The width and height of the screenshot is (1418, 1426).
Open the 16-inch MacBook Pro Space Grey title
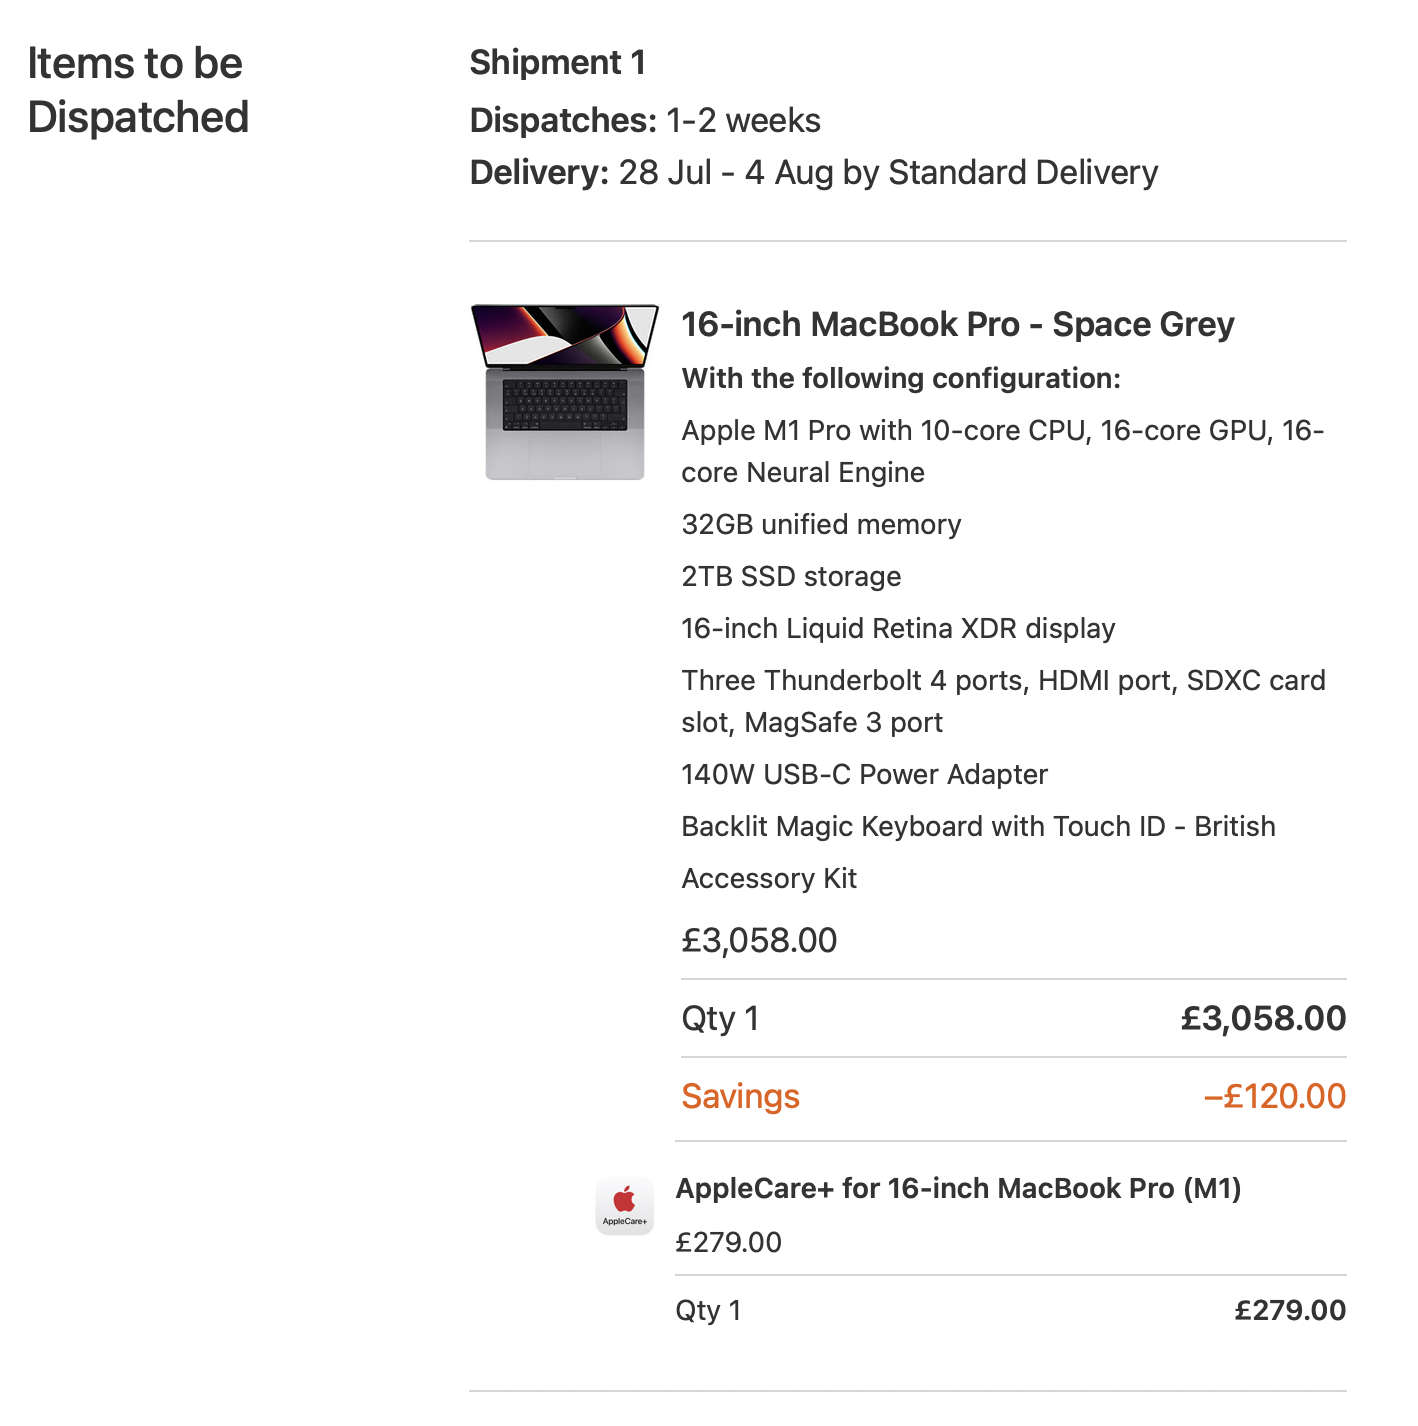pyautogui.click(x=957, y=325)
